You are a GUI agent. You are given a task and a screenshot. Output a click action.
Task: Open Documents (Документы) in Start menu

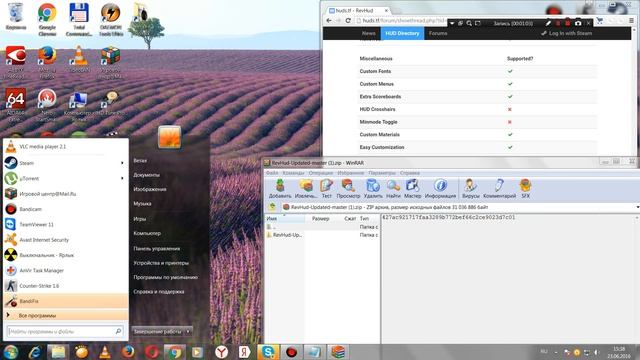pyautogui.click(x=147, y=175)
